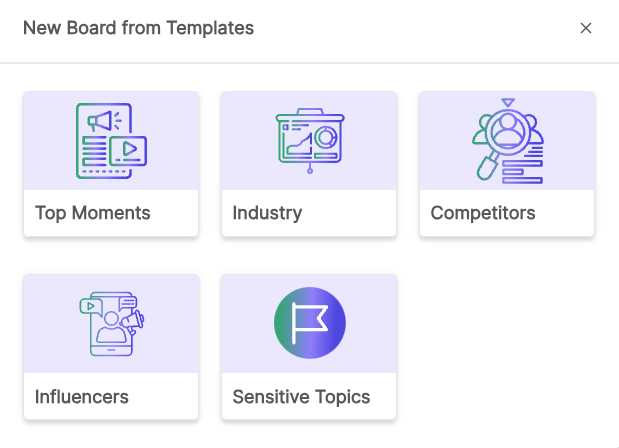The height and width of the screenshot is (448, 619).
Task: Select the Top Moments template label
Action: coord(92,213)
